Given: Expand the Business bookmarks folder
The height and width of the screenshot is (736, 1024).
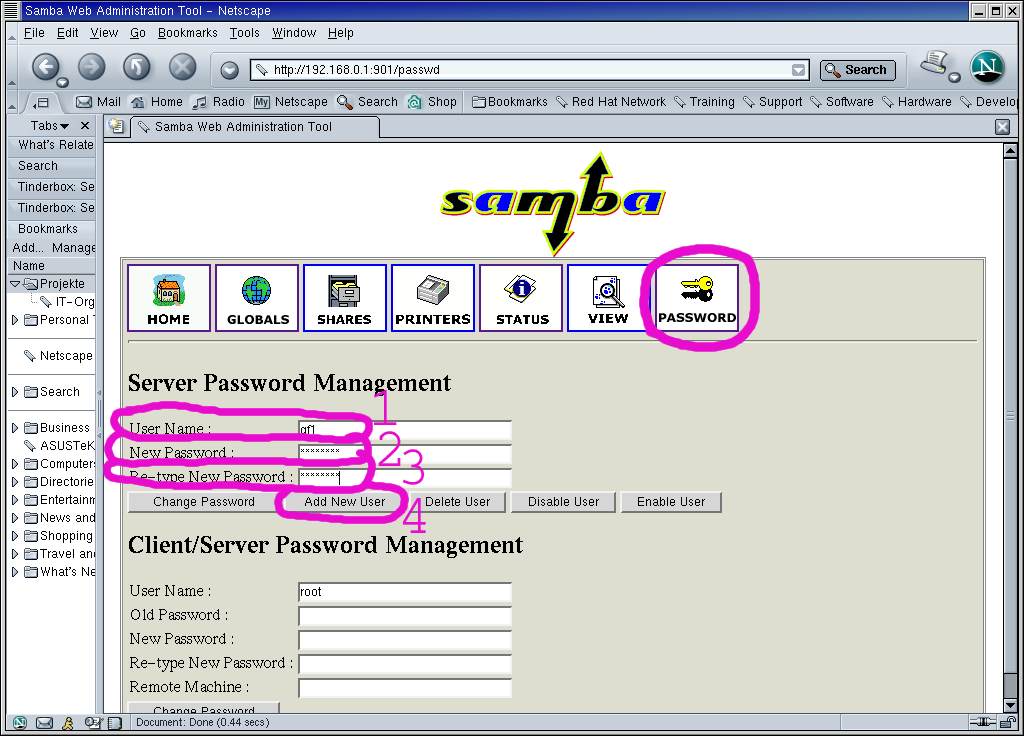Looking at the screenshot, I should point(15,428).
